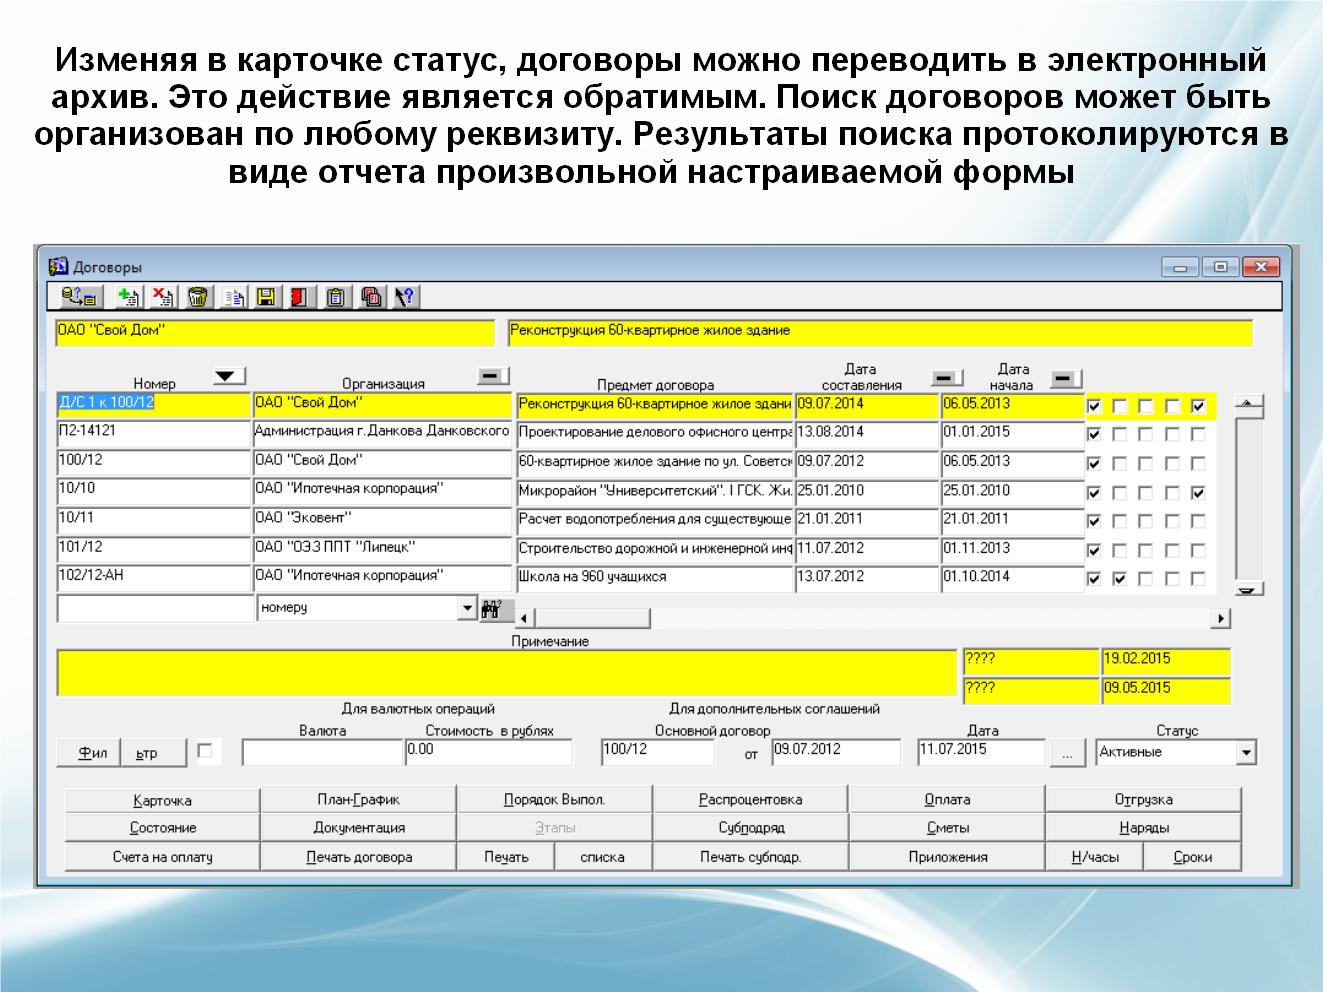Open the trash bin icon in toolbar

pos(197,296)
